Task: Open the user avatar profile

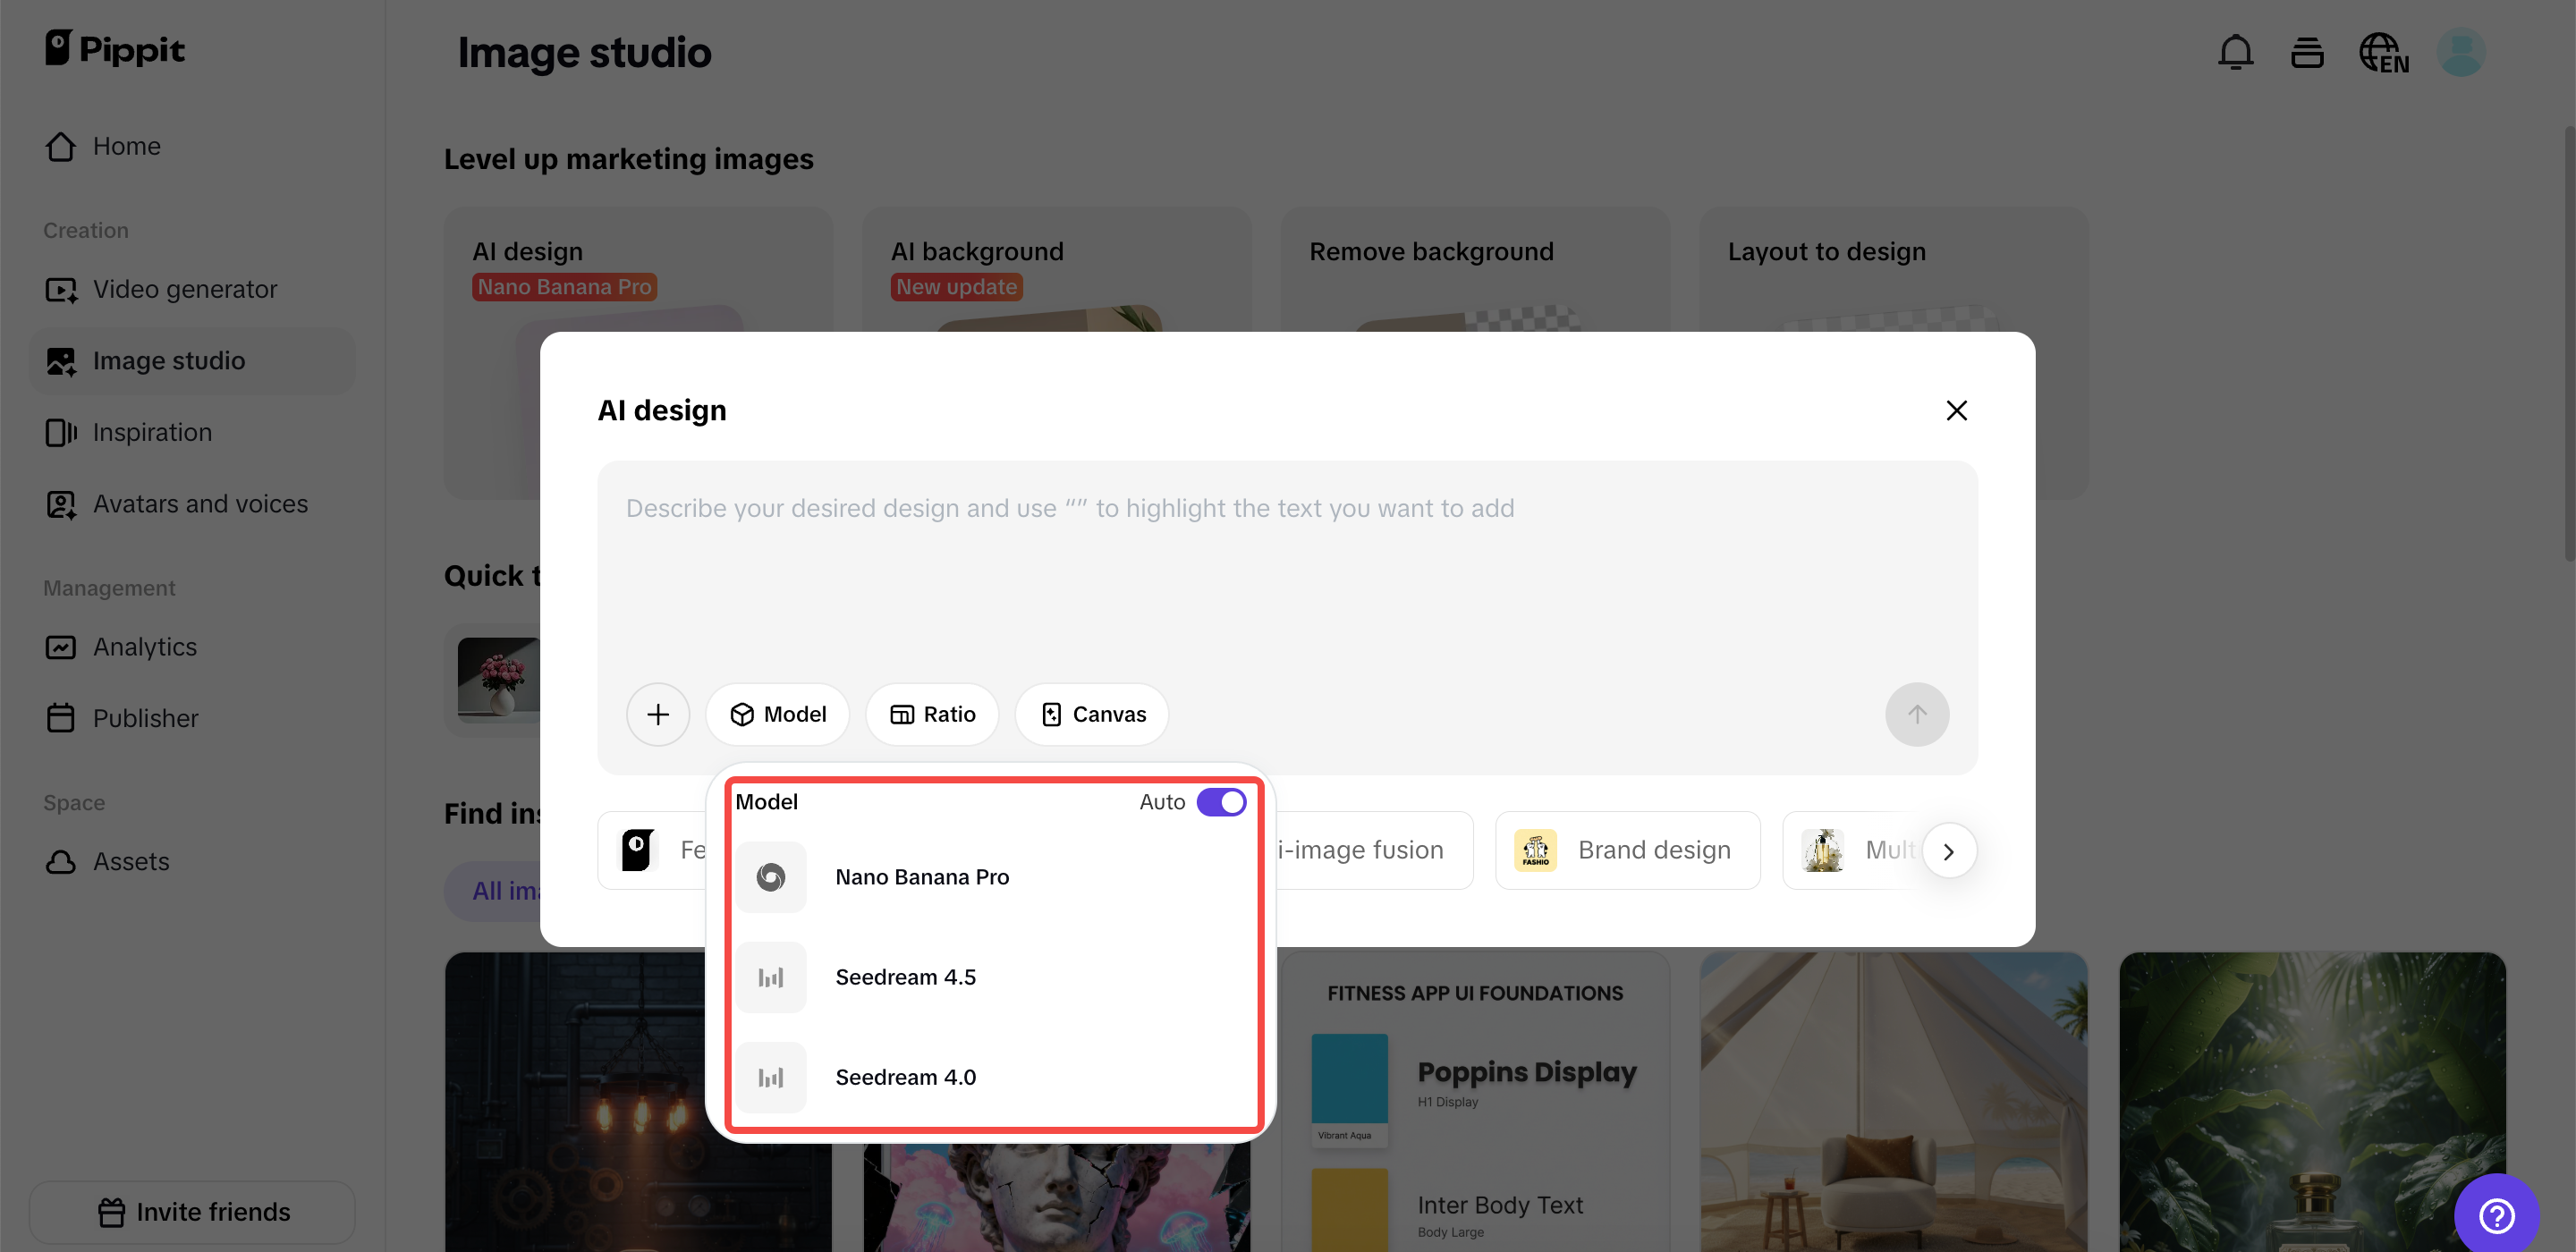Action: pyautogui.click(x=2460, y=52)
